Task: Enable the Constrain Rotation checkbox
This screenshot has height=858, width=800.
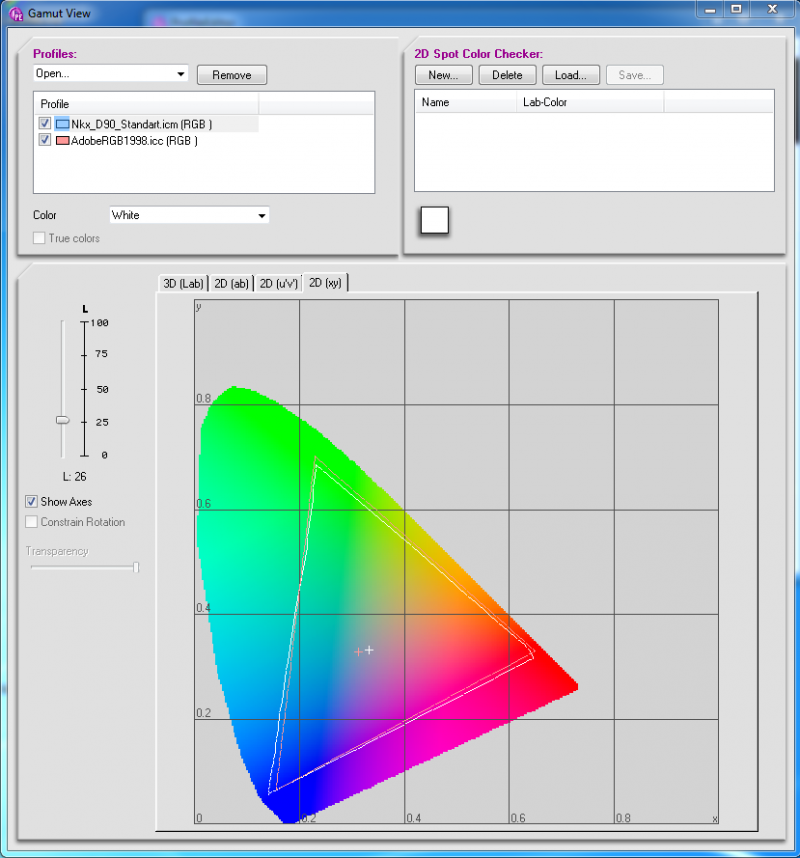Action: [32, 521]
